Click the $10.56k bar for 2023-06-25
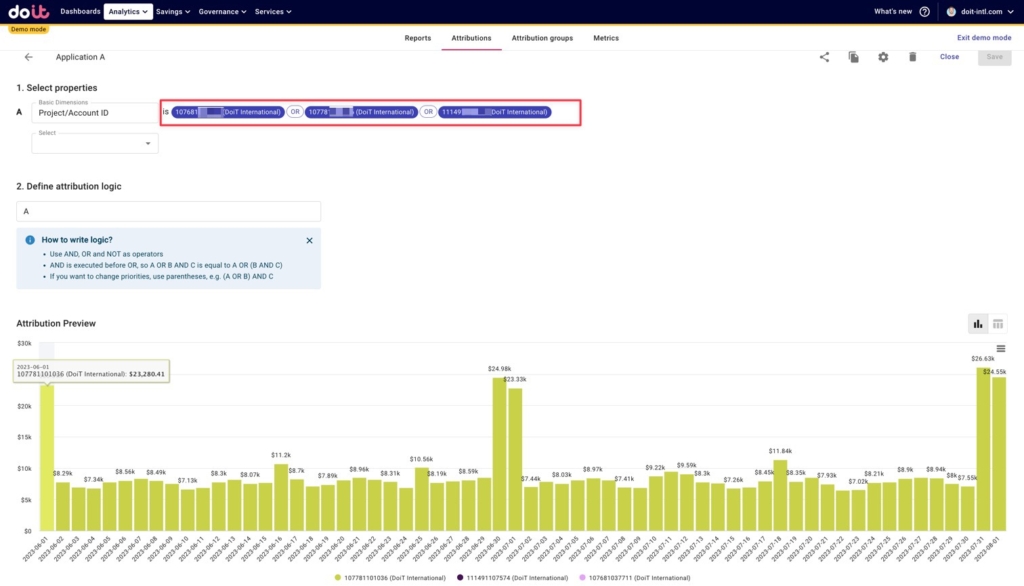Viewport: 1024px width, 586px height. tap(422, 499)
